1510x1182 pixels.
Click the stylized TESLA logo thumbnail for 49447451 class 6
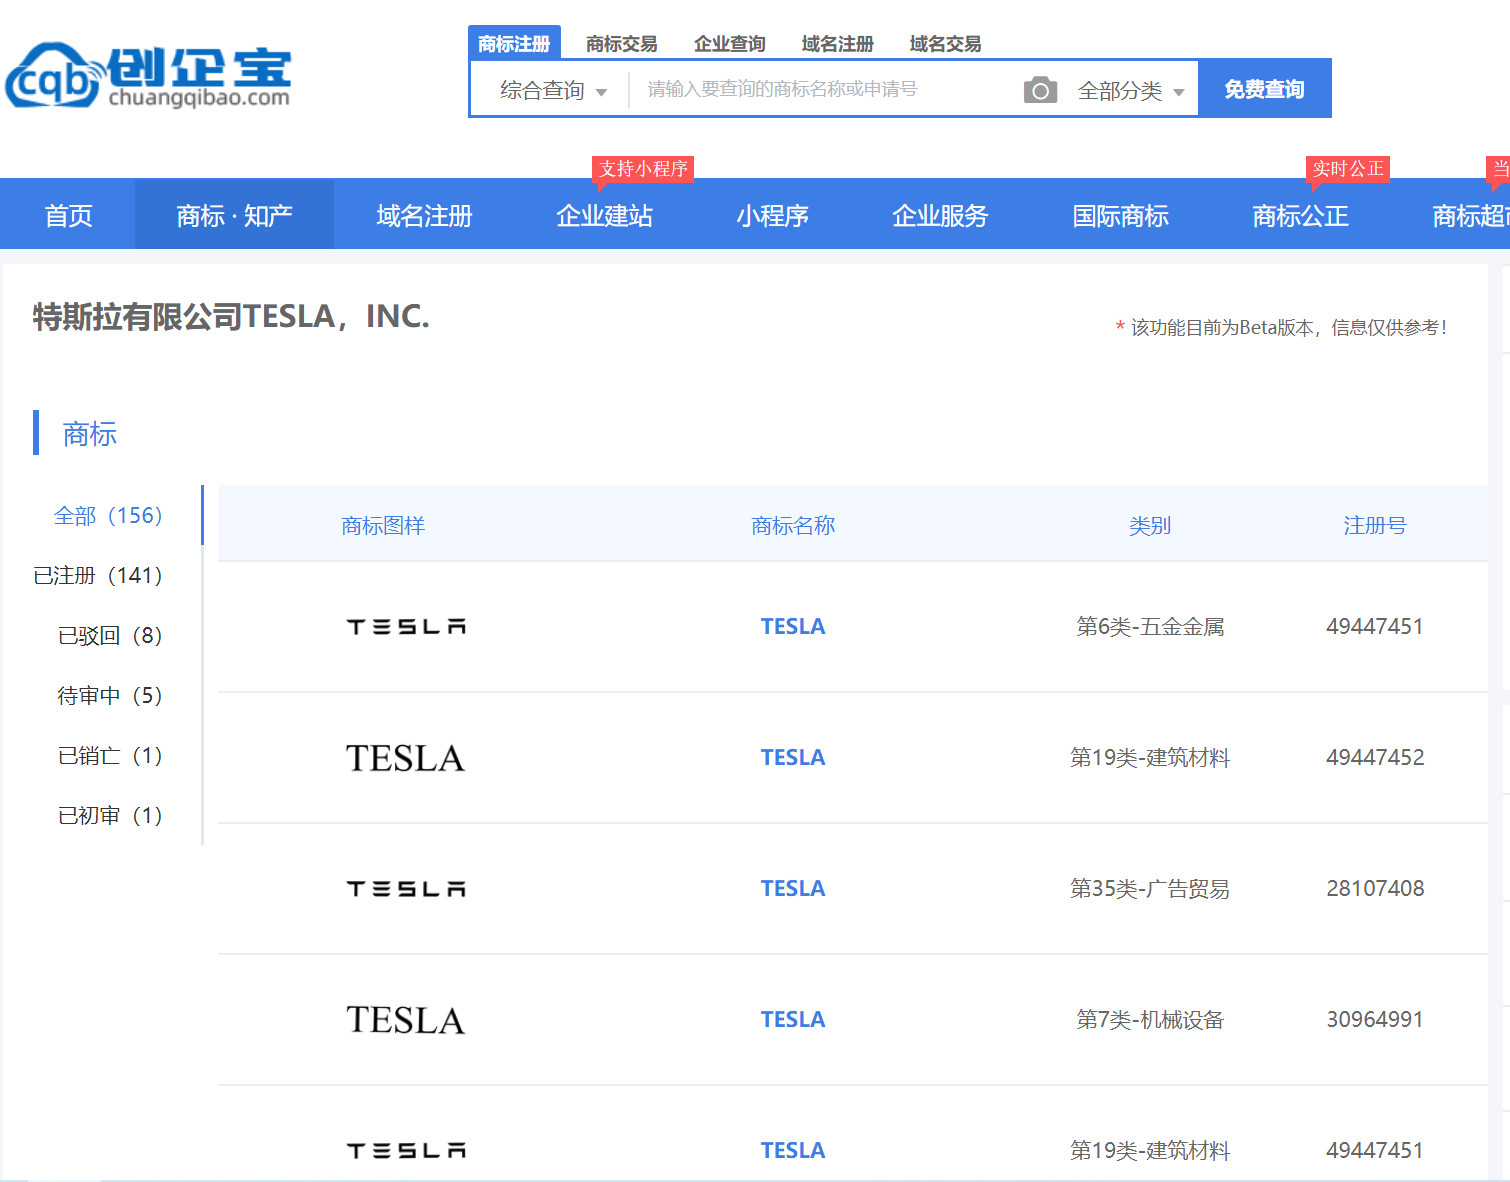click(x=406, y=627)
